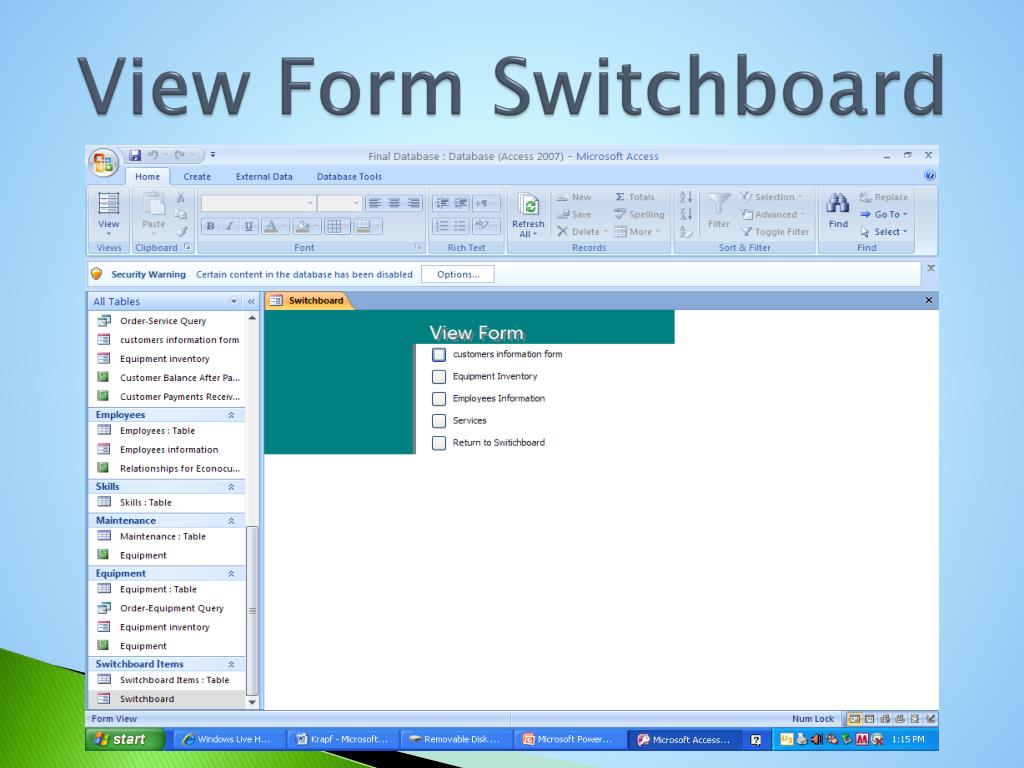
Task: Click the customers information form switchboard box
Action: click(x=439, y=355)
